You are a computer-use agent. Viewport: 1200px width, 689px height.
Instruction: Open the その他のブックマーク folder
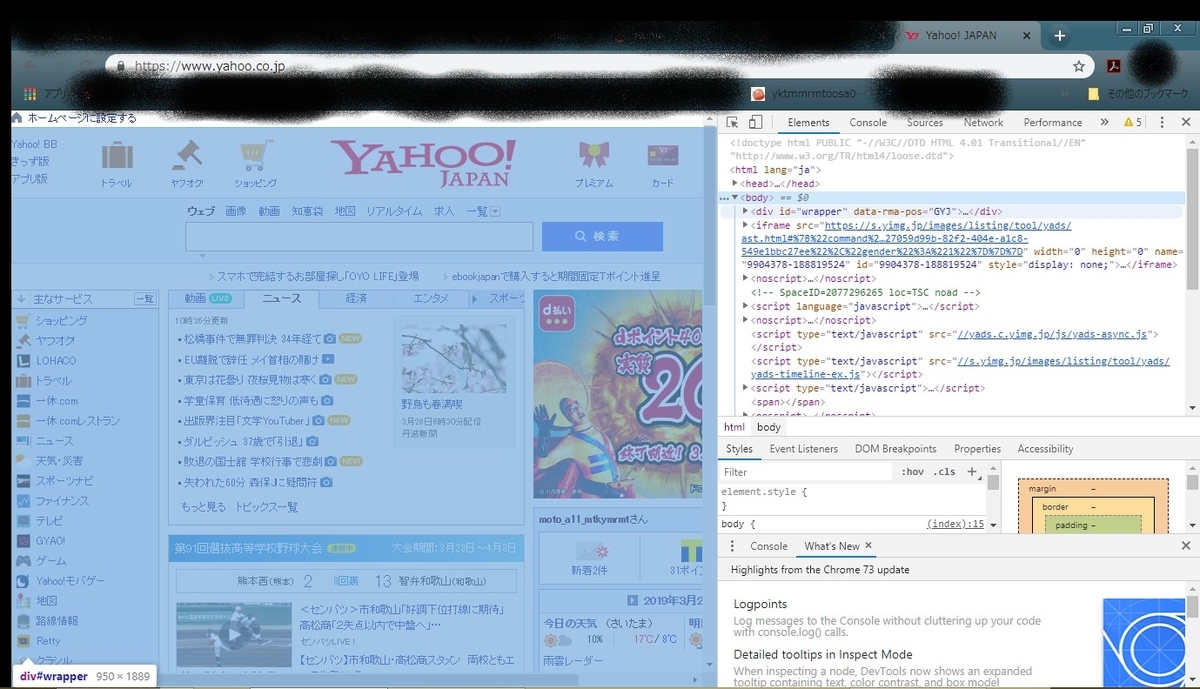coord(1137,93)
